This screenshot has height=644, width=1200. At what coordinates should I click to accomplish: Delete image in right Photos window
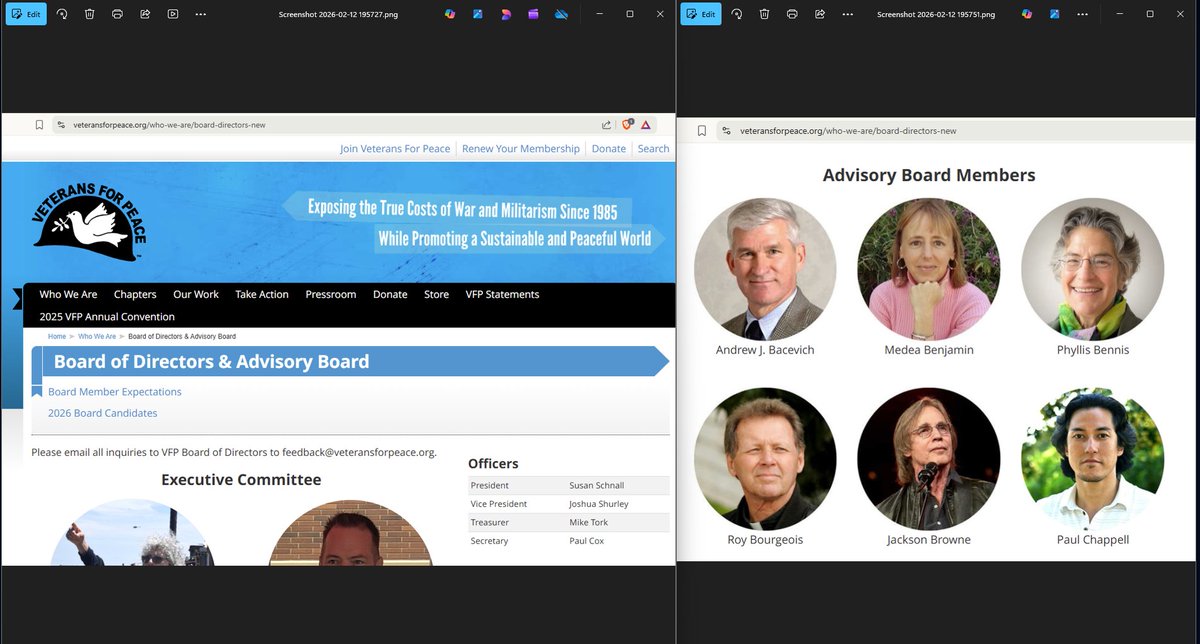764,14
